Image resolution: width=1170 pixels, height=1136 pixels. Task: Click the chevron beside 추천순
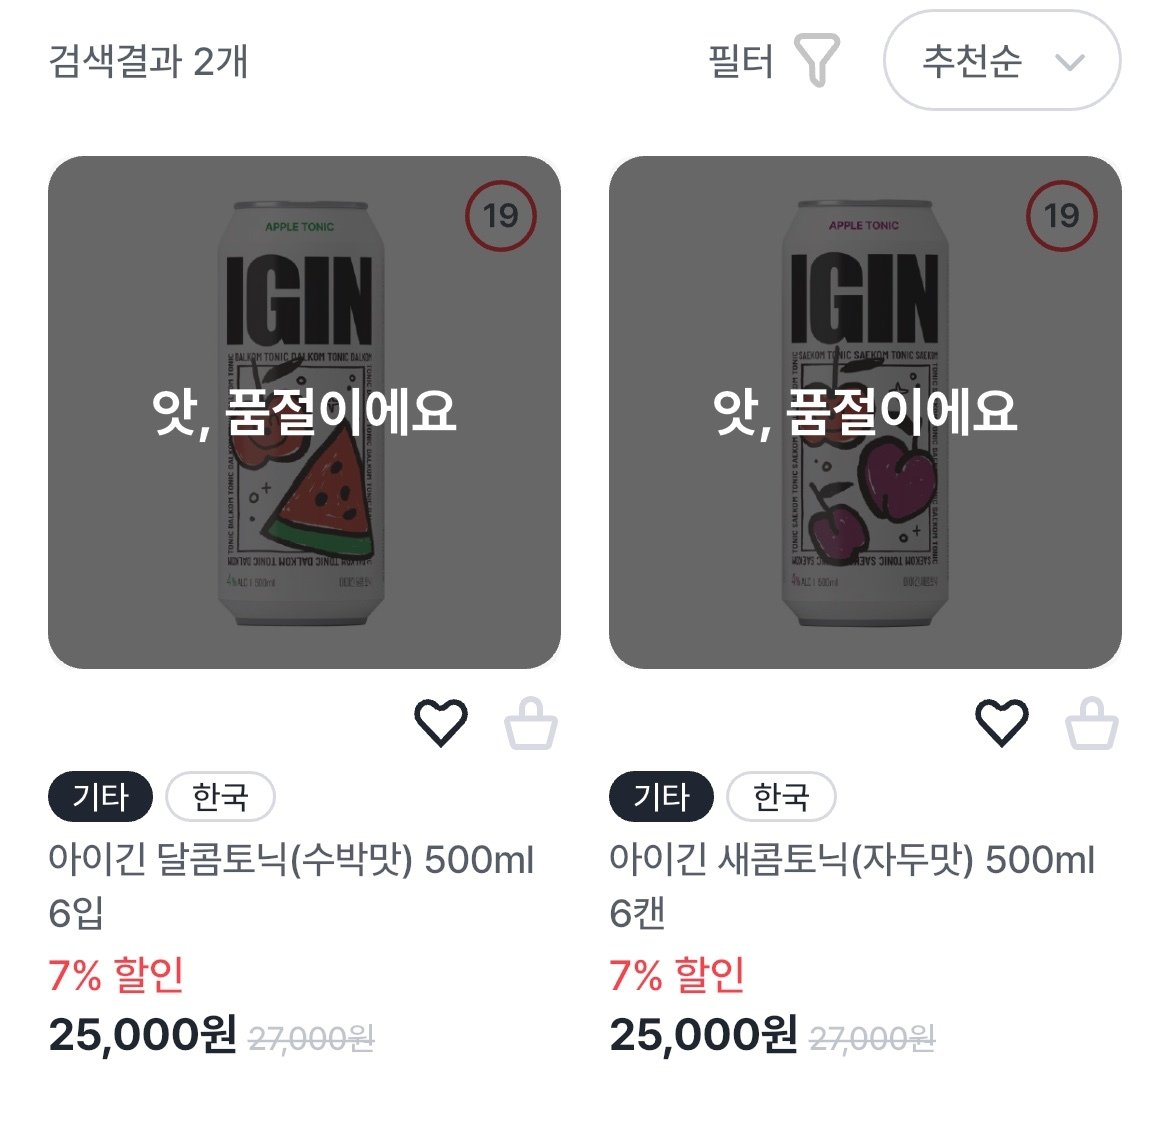[x=1072, y=62]
